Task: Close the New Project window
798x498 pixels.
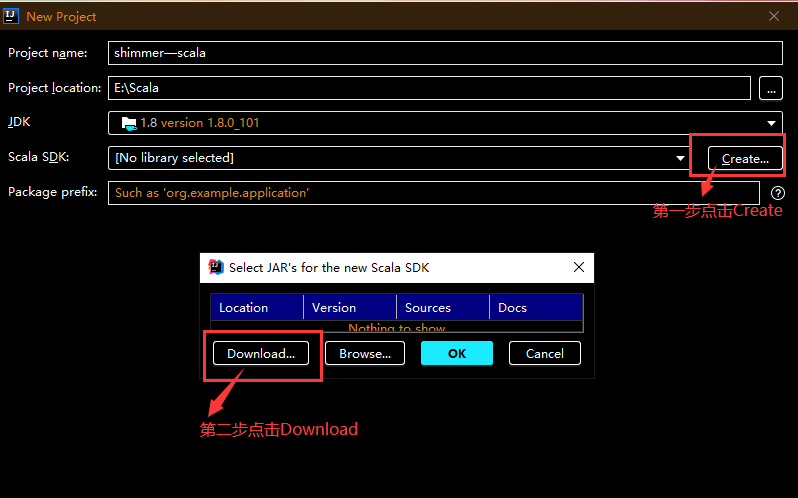Action: 774,16
